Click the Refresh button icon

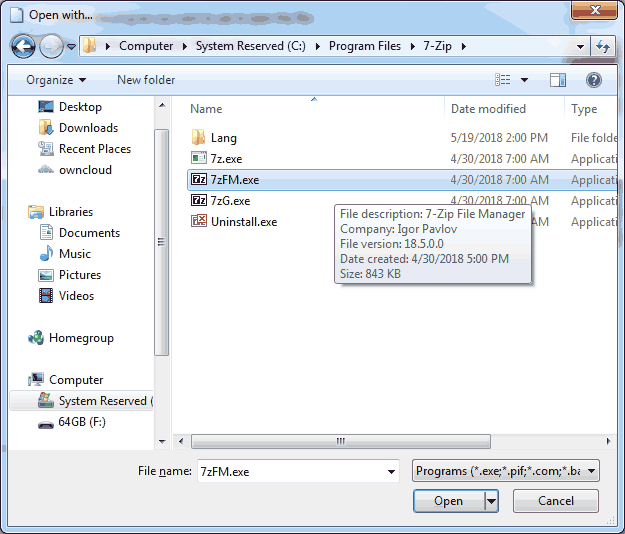[x=603, y=46]
